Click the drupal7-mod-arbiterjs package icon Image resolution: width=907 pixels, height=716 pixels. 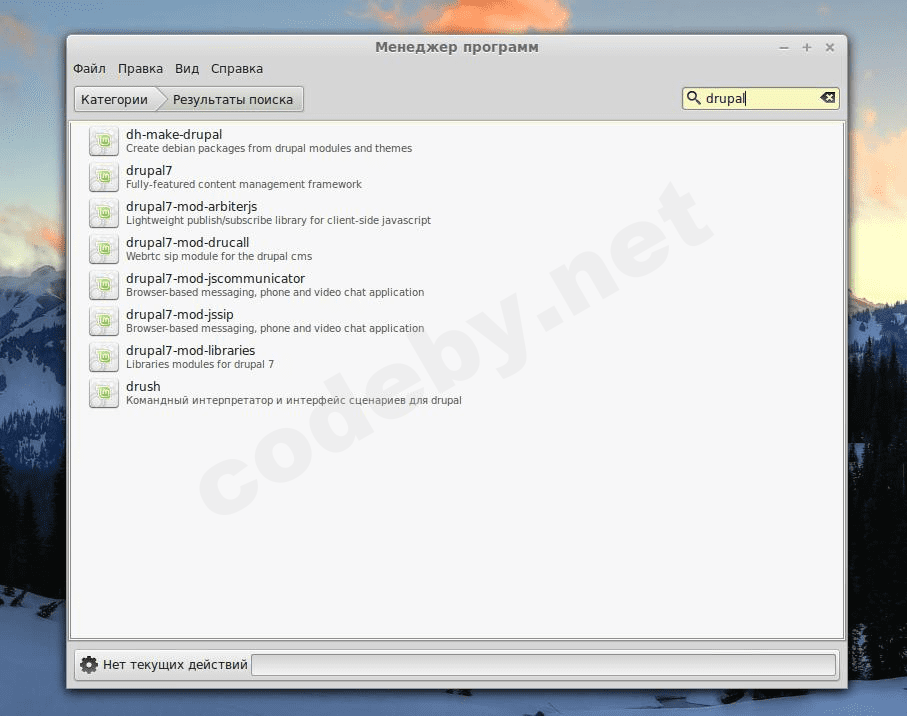coord(104,213)
